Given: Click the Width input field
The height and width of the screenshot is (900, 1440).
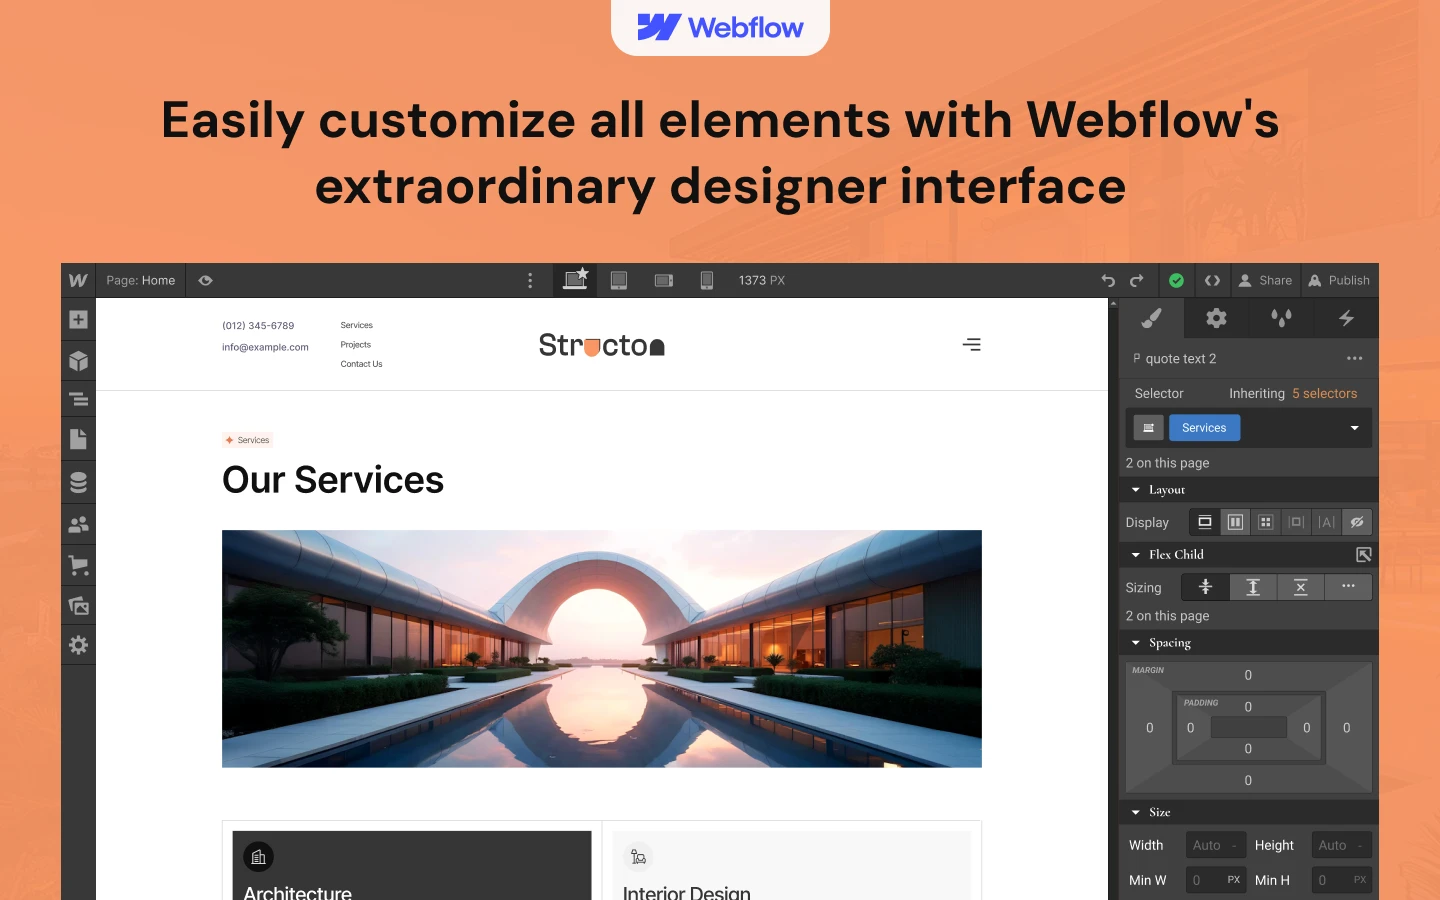Looking at the screenshot, I should pyautogui.click(x=1215, y=845).
